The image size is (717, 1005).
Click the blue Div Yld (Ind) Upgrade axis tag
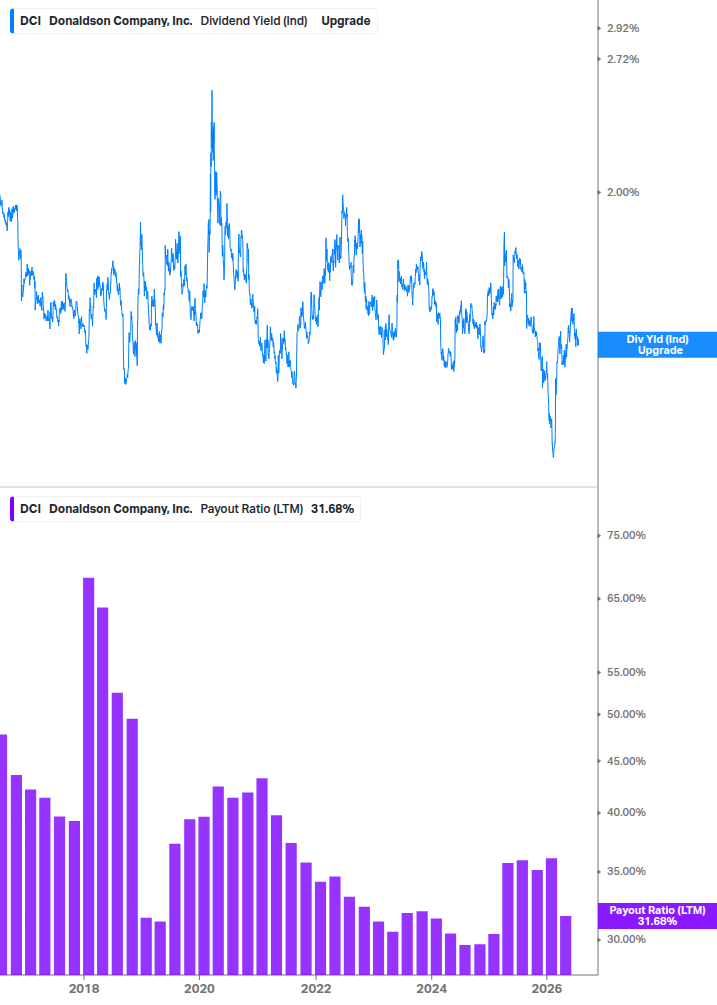(657, 345)
